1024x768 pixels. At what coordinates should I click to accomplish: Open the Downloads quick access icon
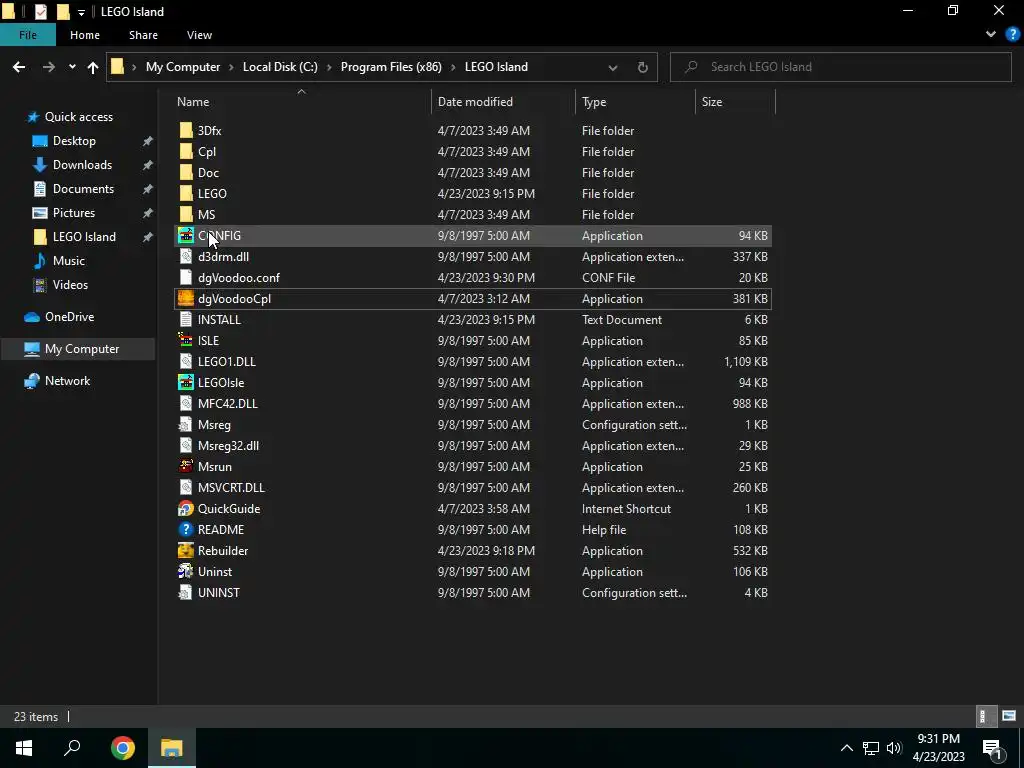click(40, 165)
